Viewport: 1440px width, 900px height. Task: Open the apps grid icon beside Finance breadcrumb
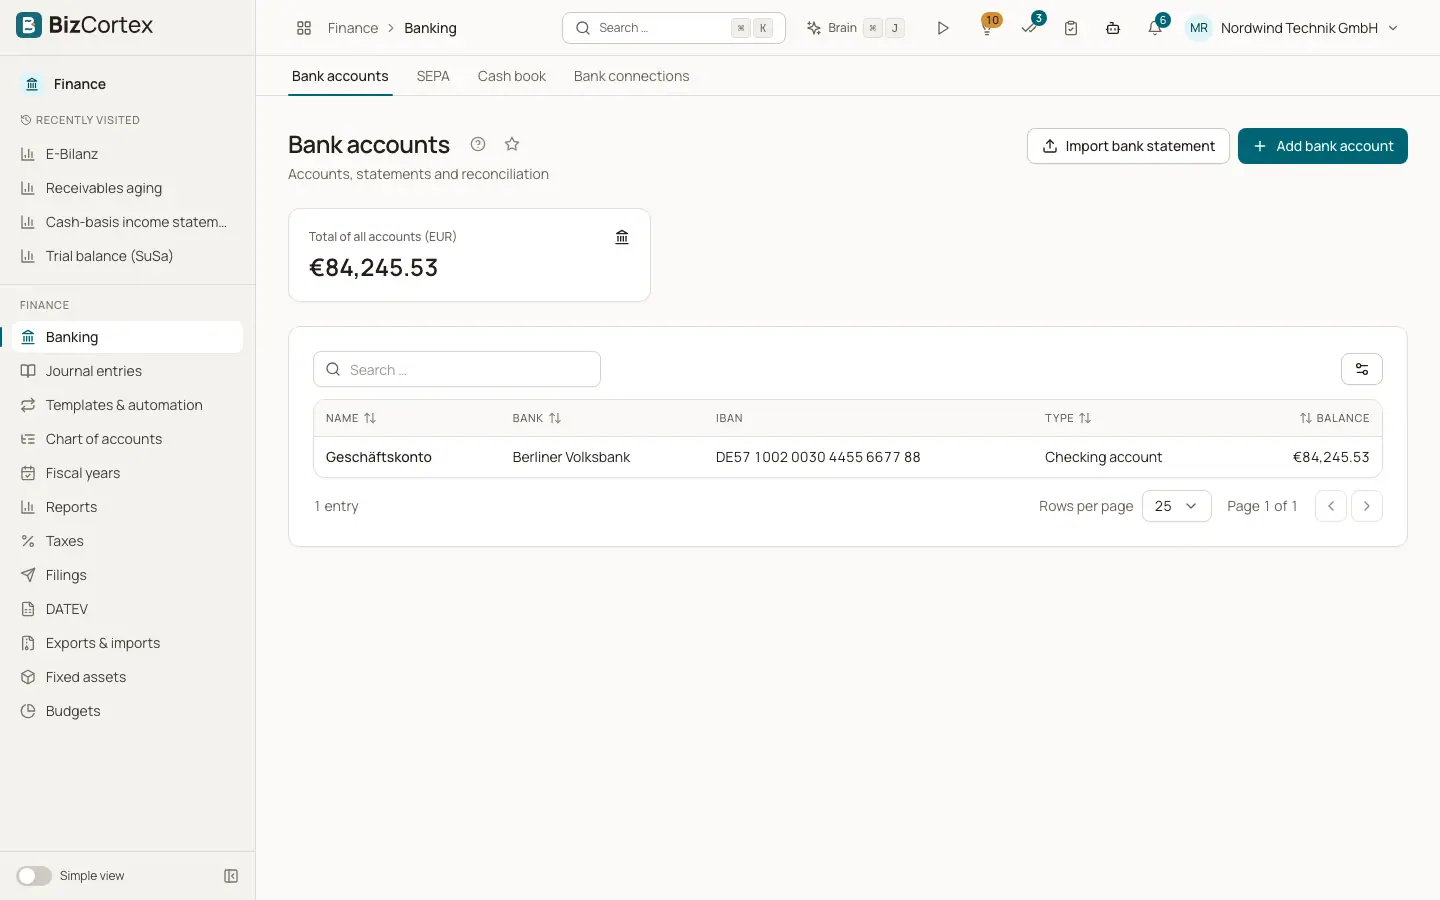click(x=304, y=28)
